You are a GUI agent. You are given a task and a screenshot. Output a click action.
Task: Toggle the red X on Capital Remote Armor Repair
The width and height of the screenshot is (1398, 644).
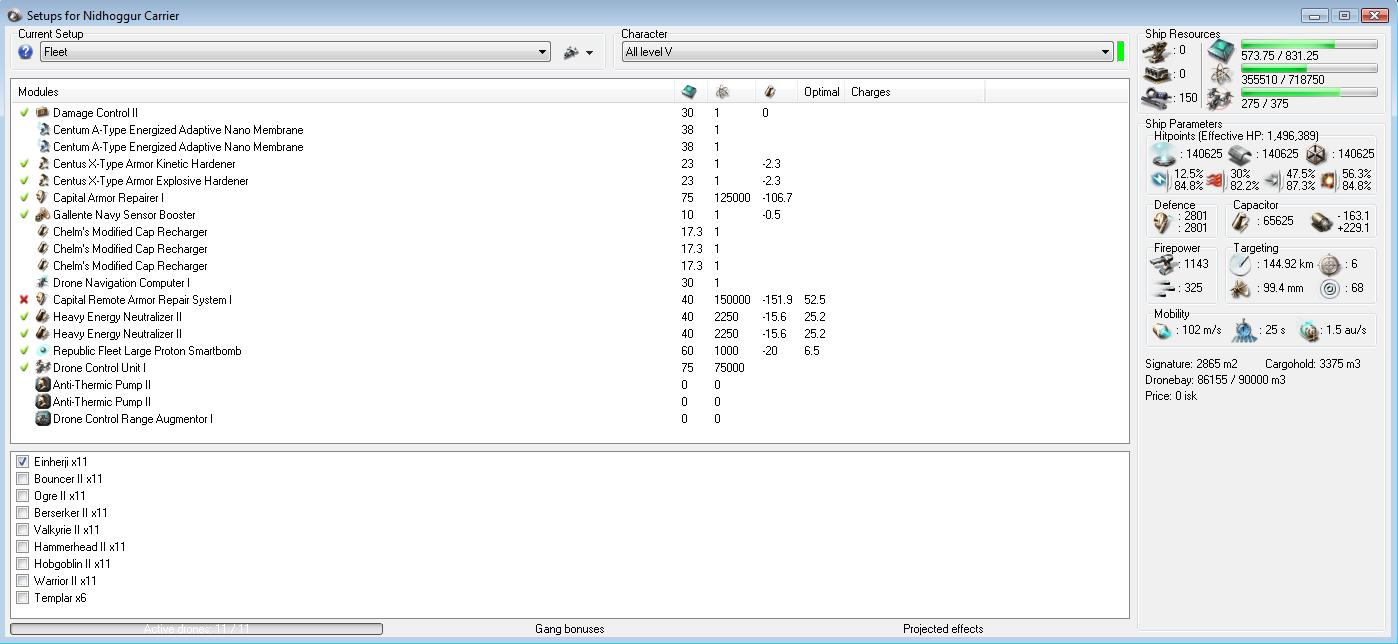point(24,300)
